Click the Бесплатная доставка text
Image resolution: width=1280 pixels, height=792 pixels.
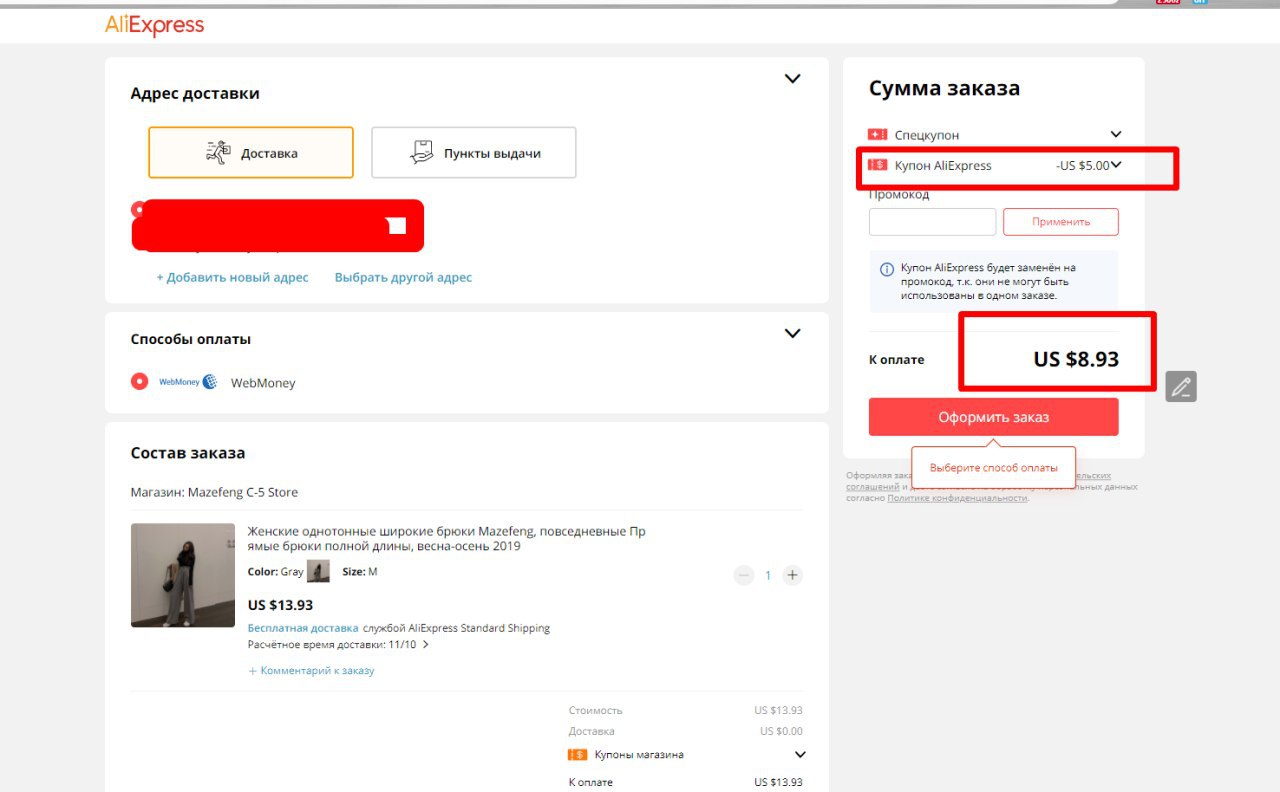pyautogui.click(x=303, y=628)
